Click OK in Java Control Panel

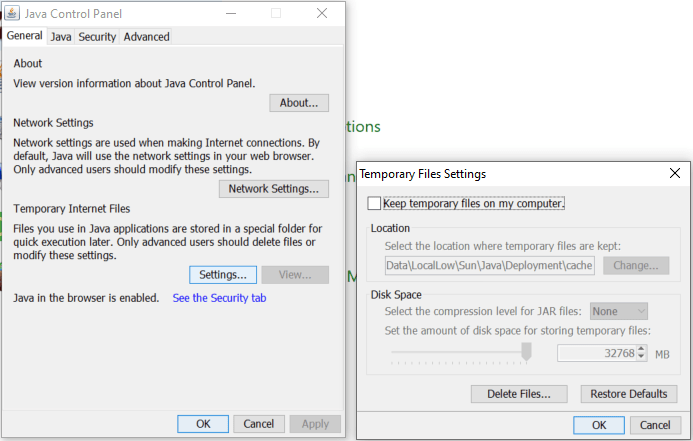pyautogui.click(x=203, y=424)
